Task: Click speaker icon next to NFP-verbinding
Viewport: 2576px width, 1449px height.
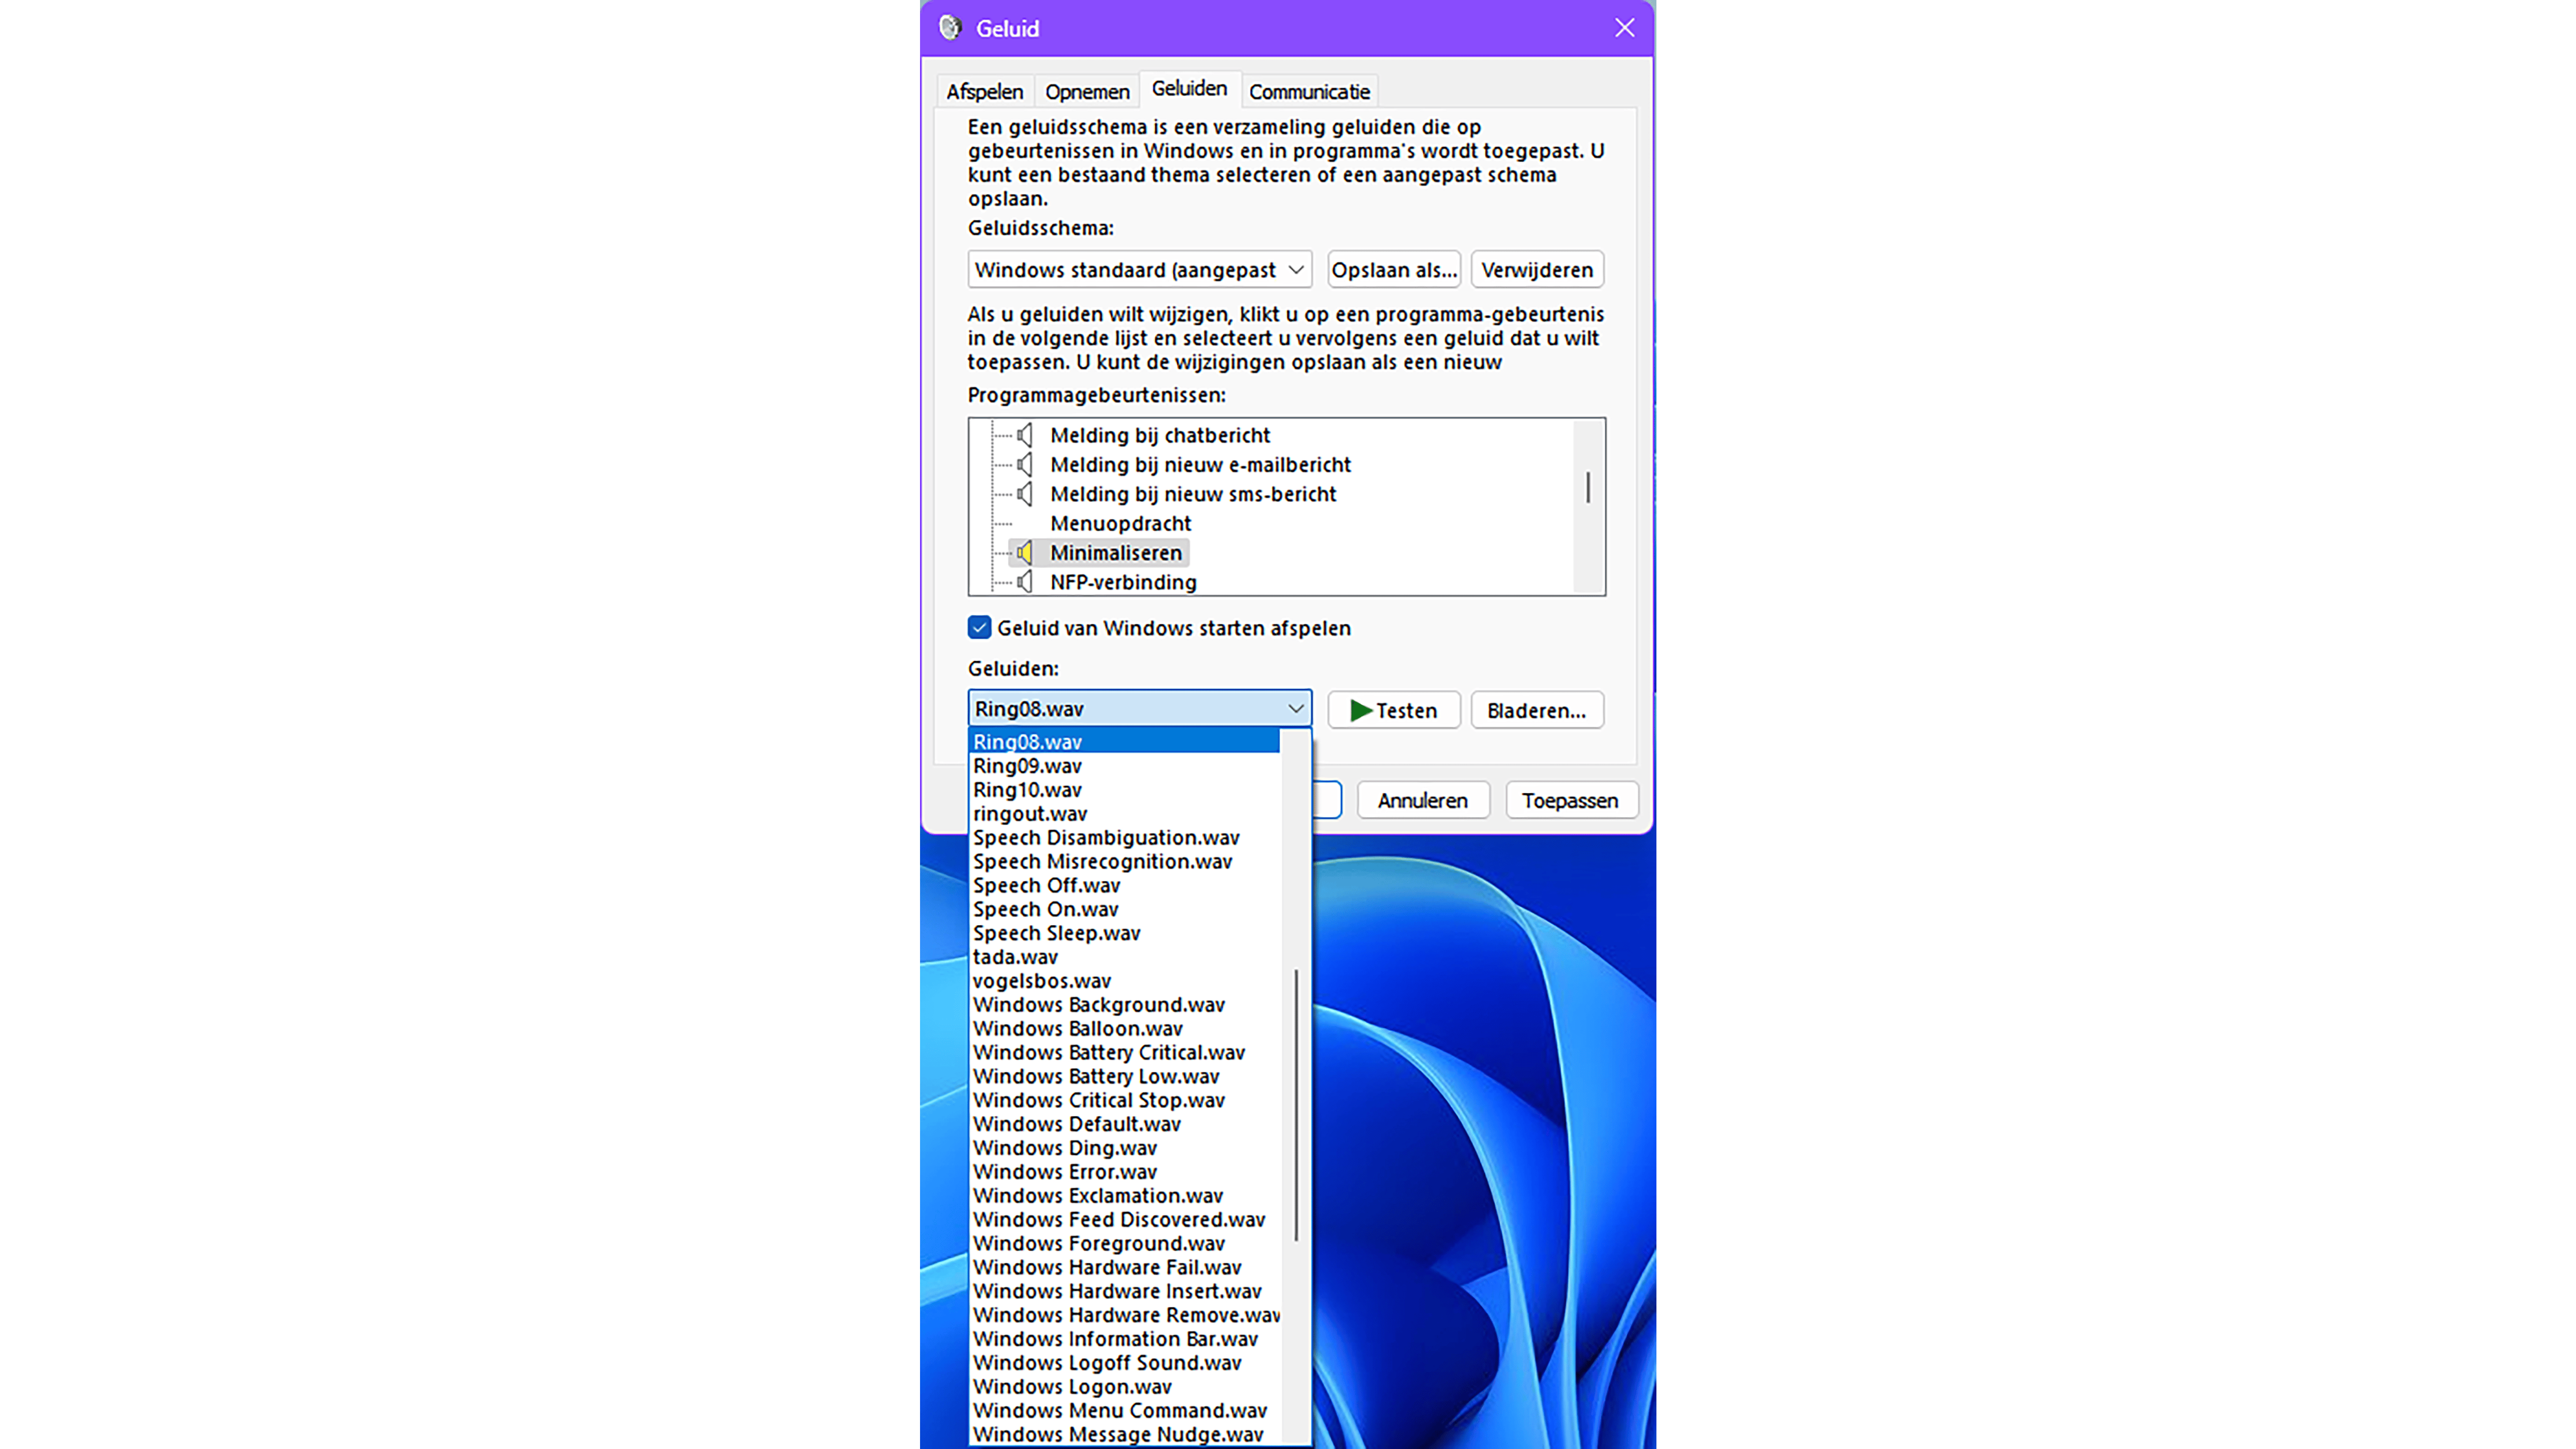Action: tap(1024, 582)
